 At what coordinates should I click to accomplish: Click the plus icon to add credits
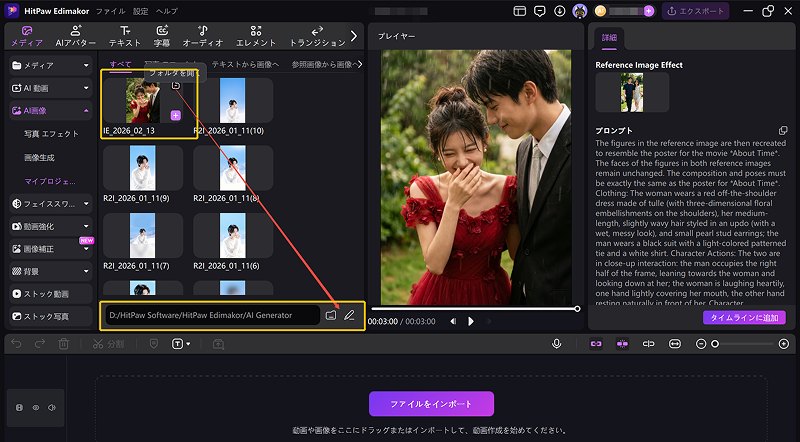pos(648,11)
